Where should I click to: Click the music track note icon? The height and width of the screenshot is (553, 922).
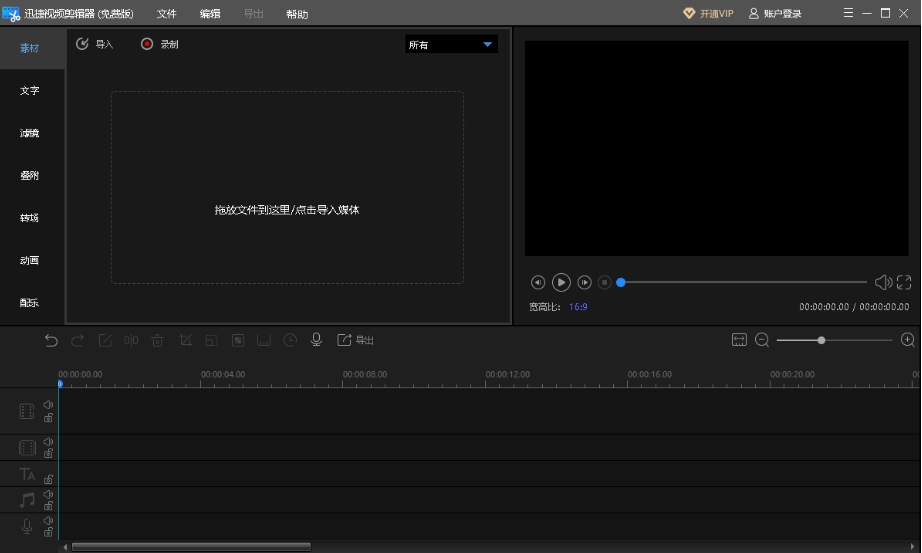pyautogui.click(x=27, y=500)
